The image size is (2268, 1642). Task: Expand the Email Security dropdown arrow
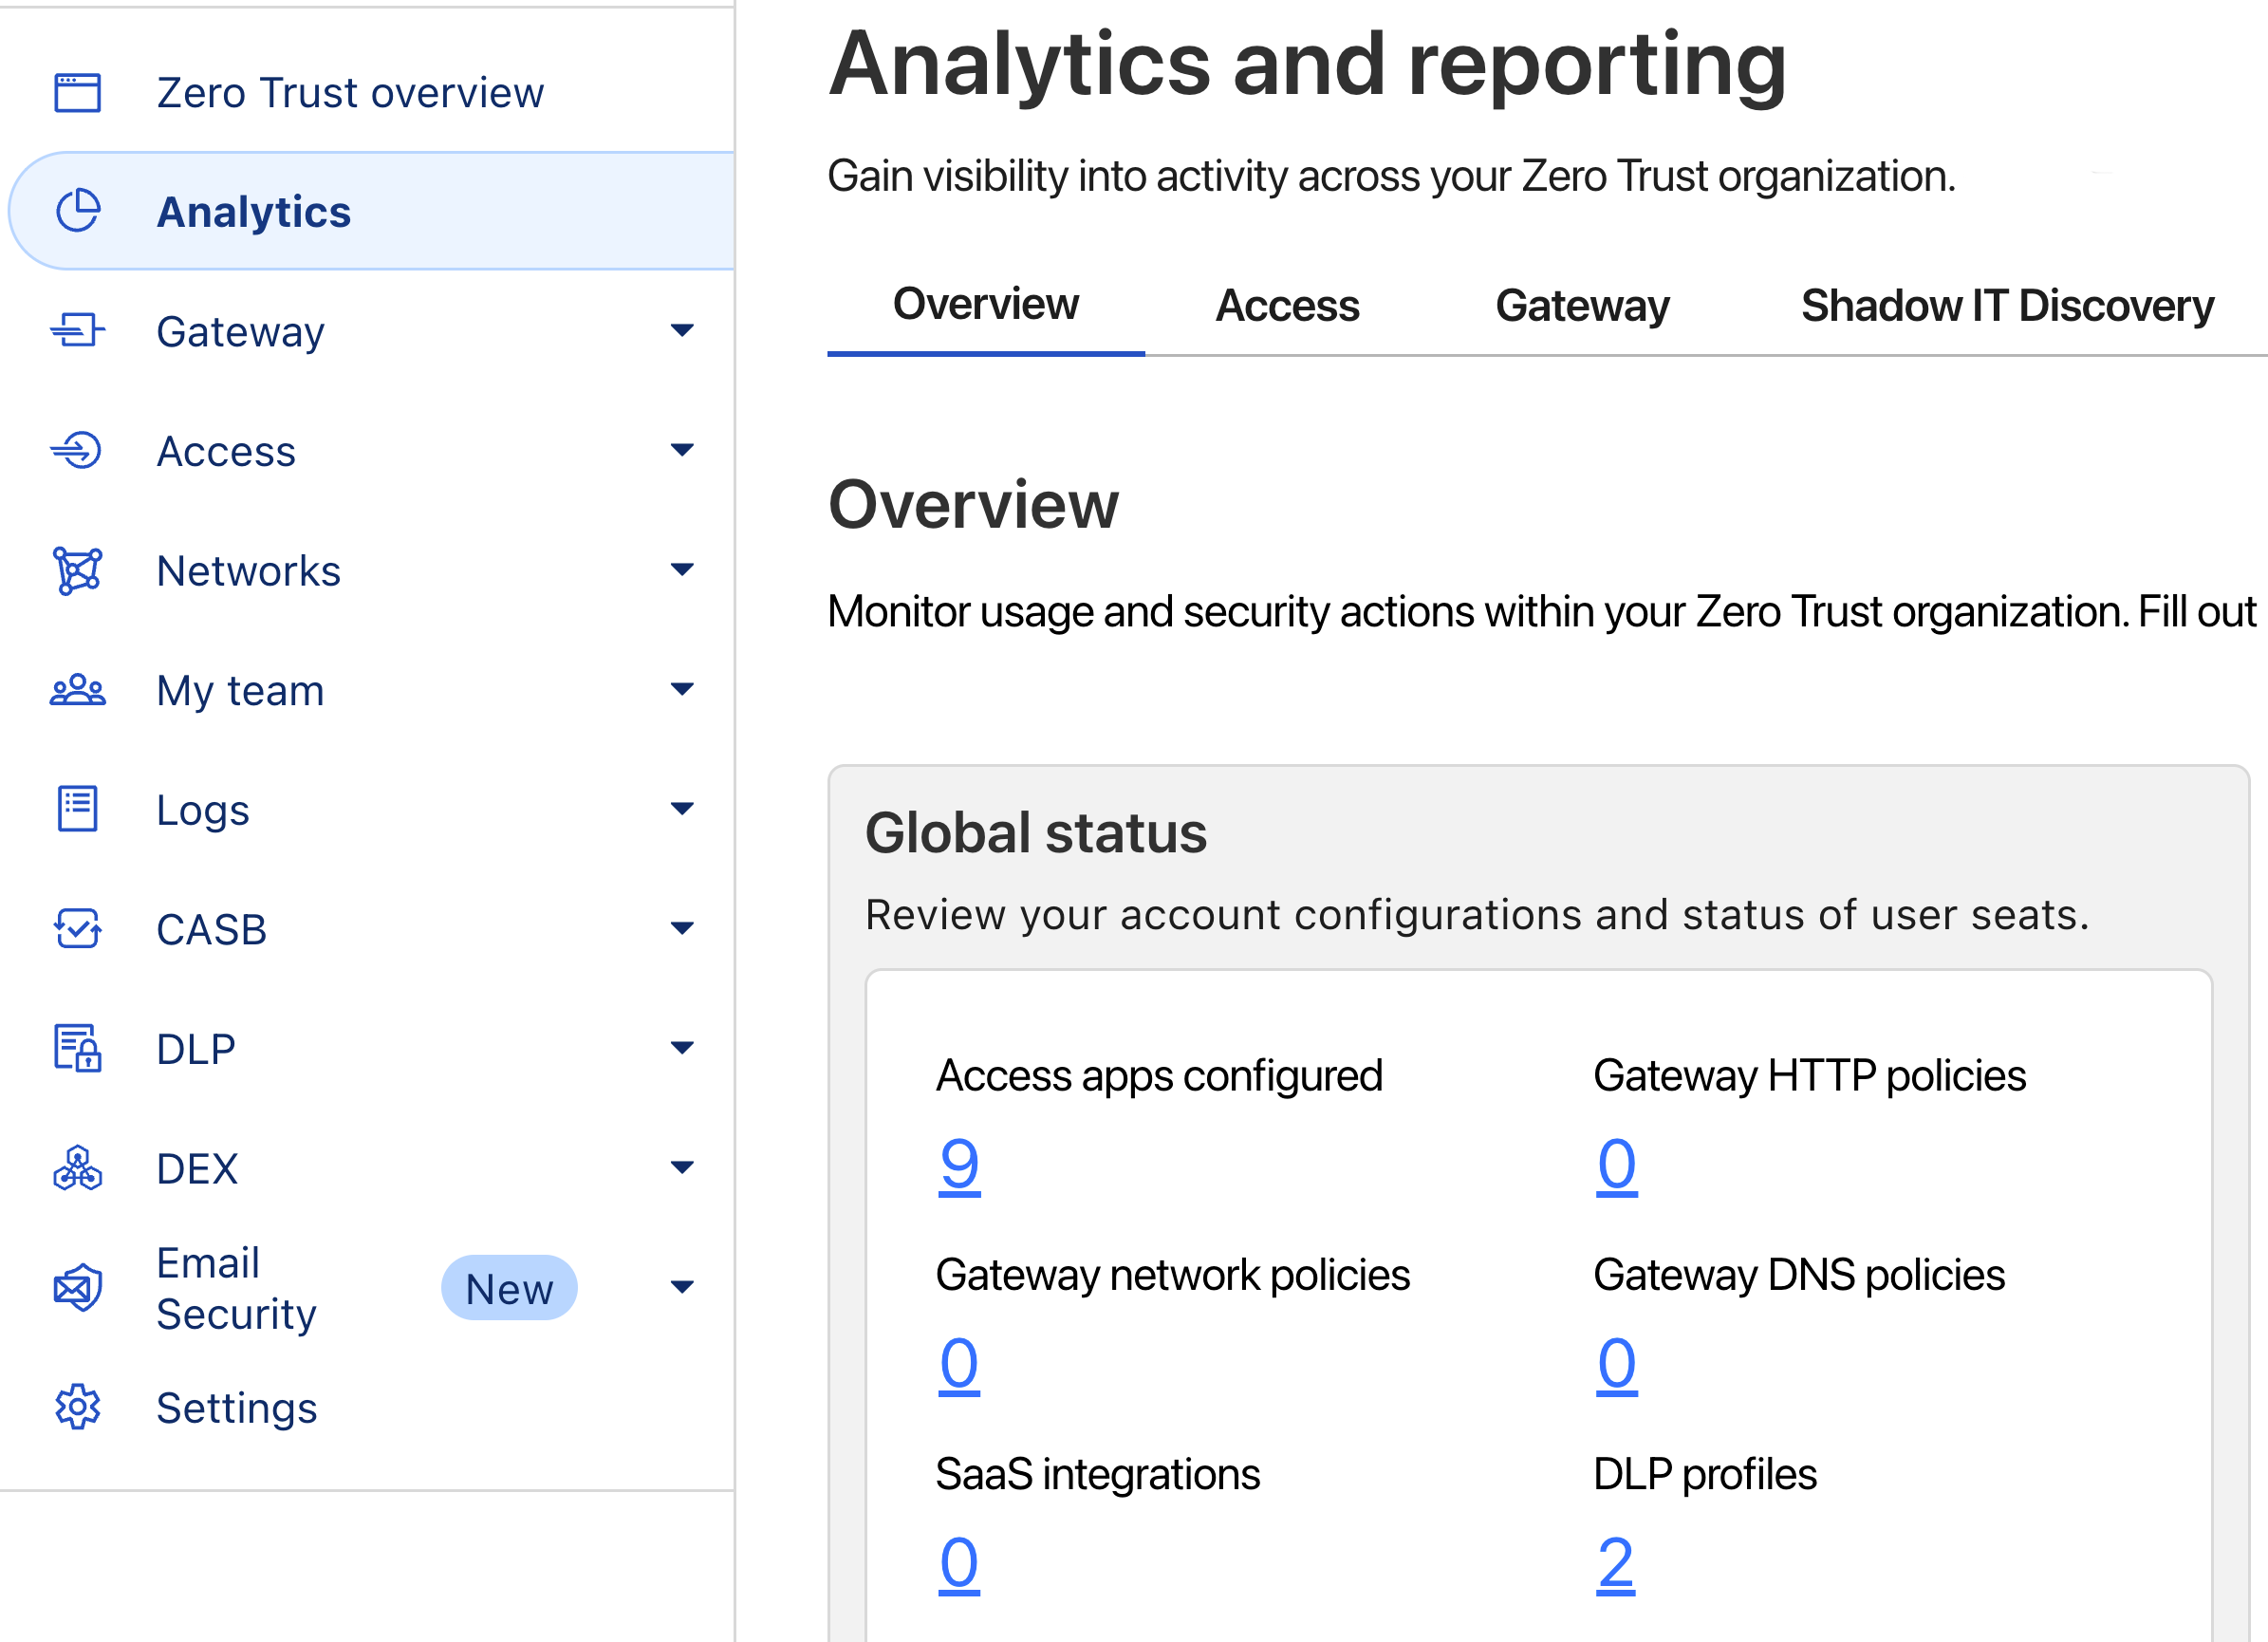(682, 1287)
